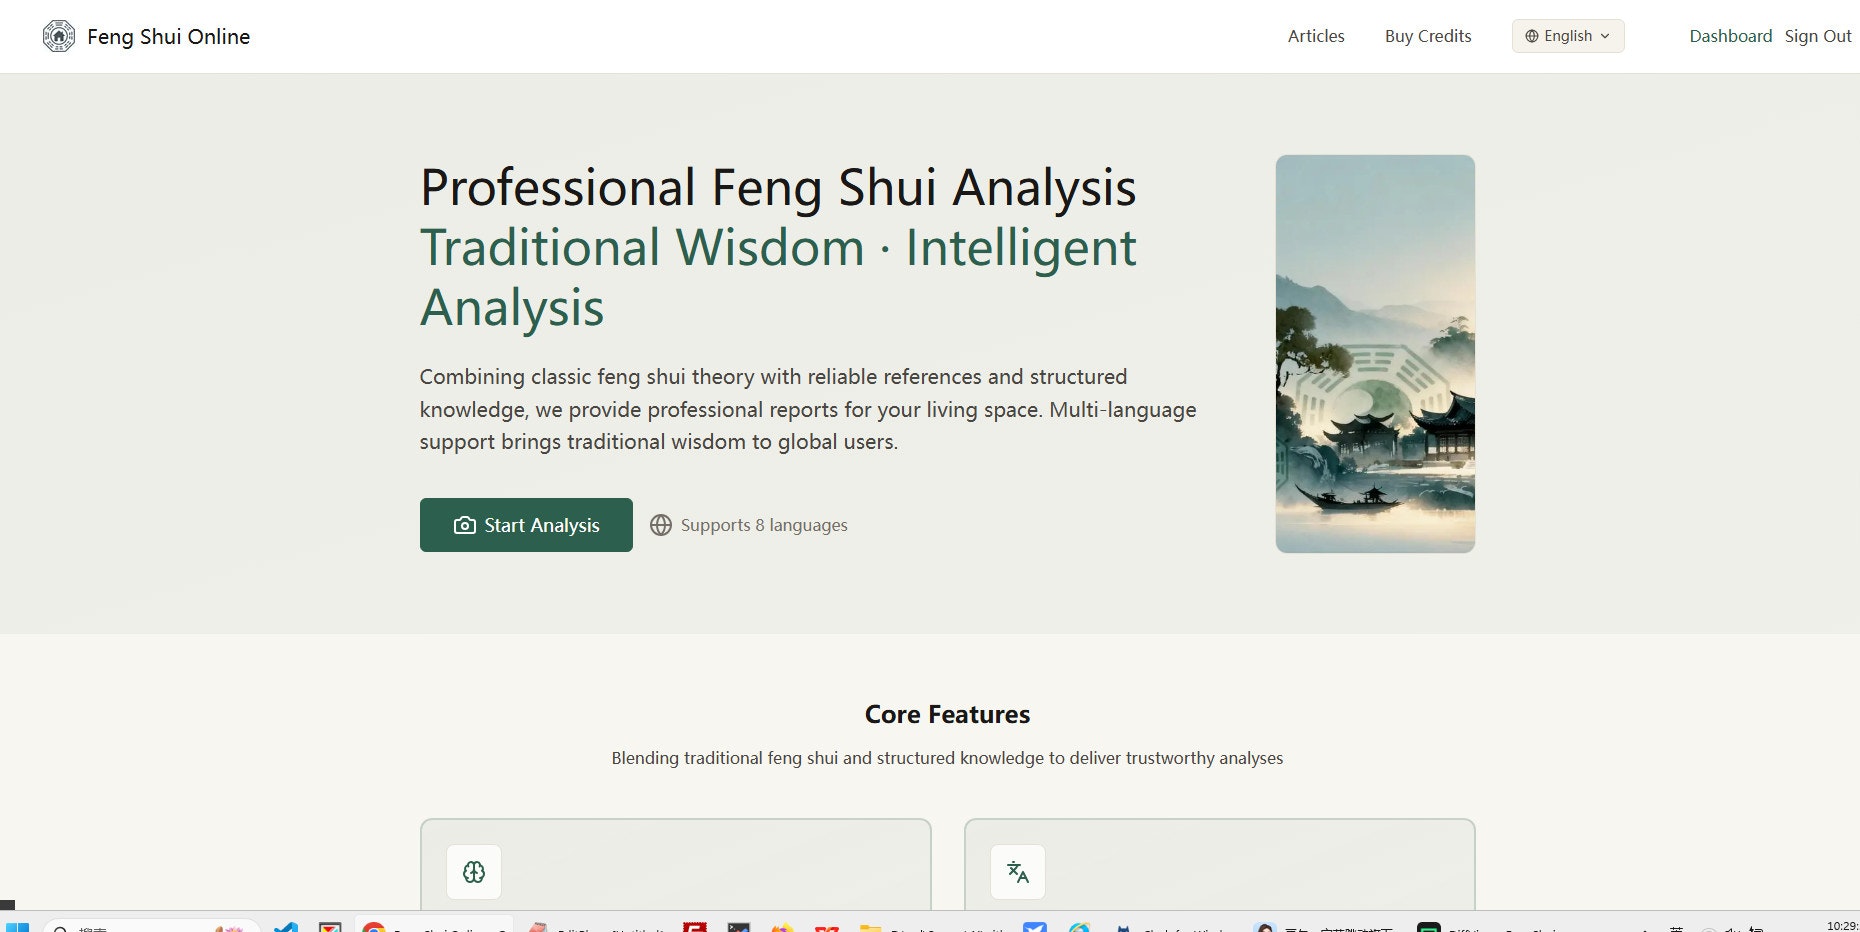1860x932 pixels.
Task: Sign Out of the account
Action: 1818,36
